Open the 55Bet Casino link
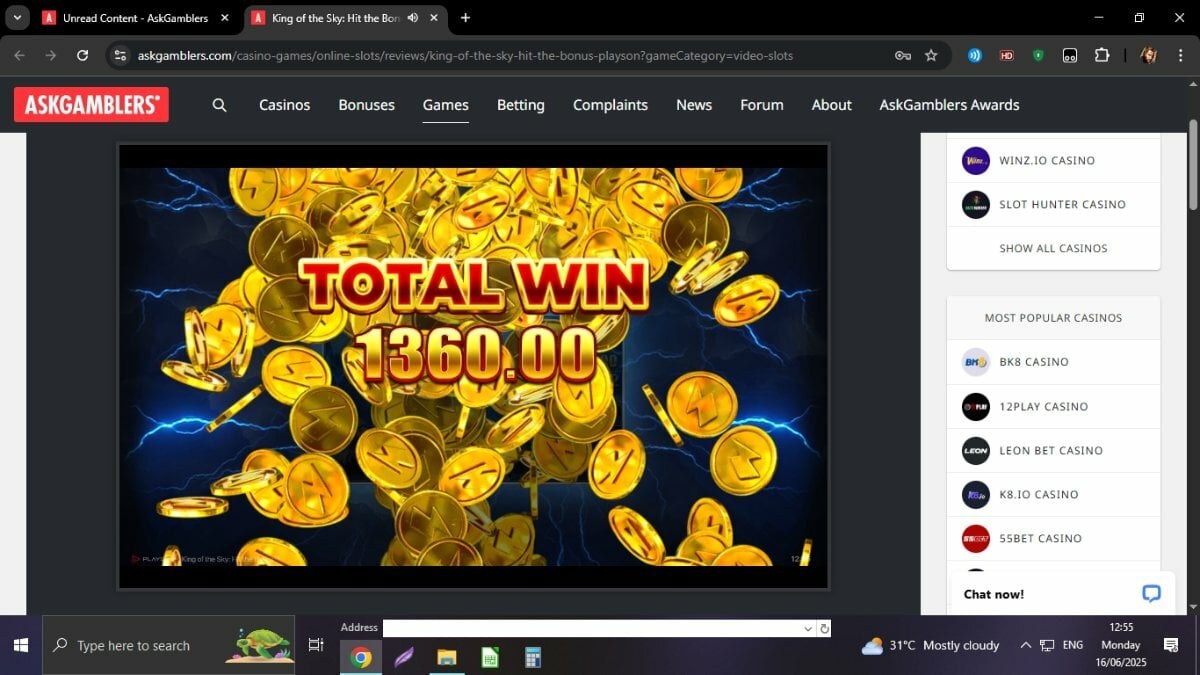 [x=1040, y=538]
